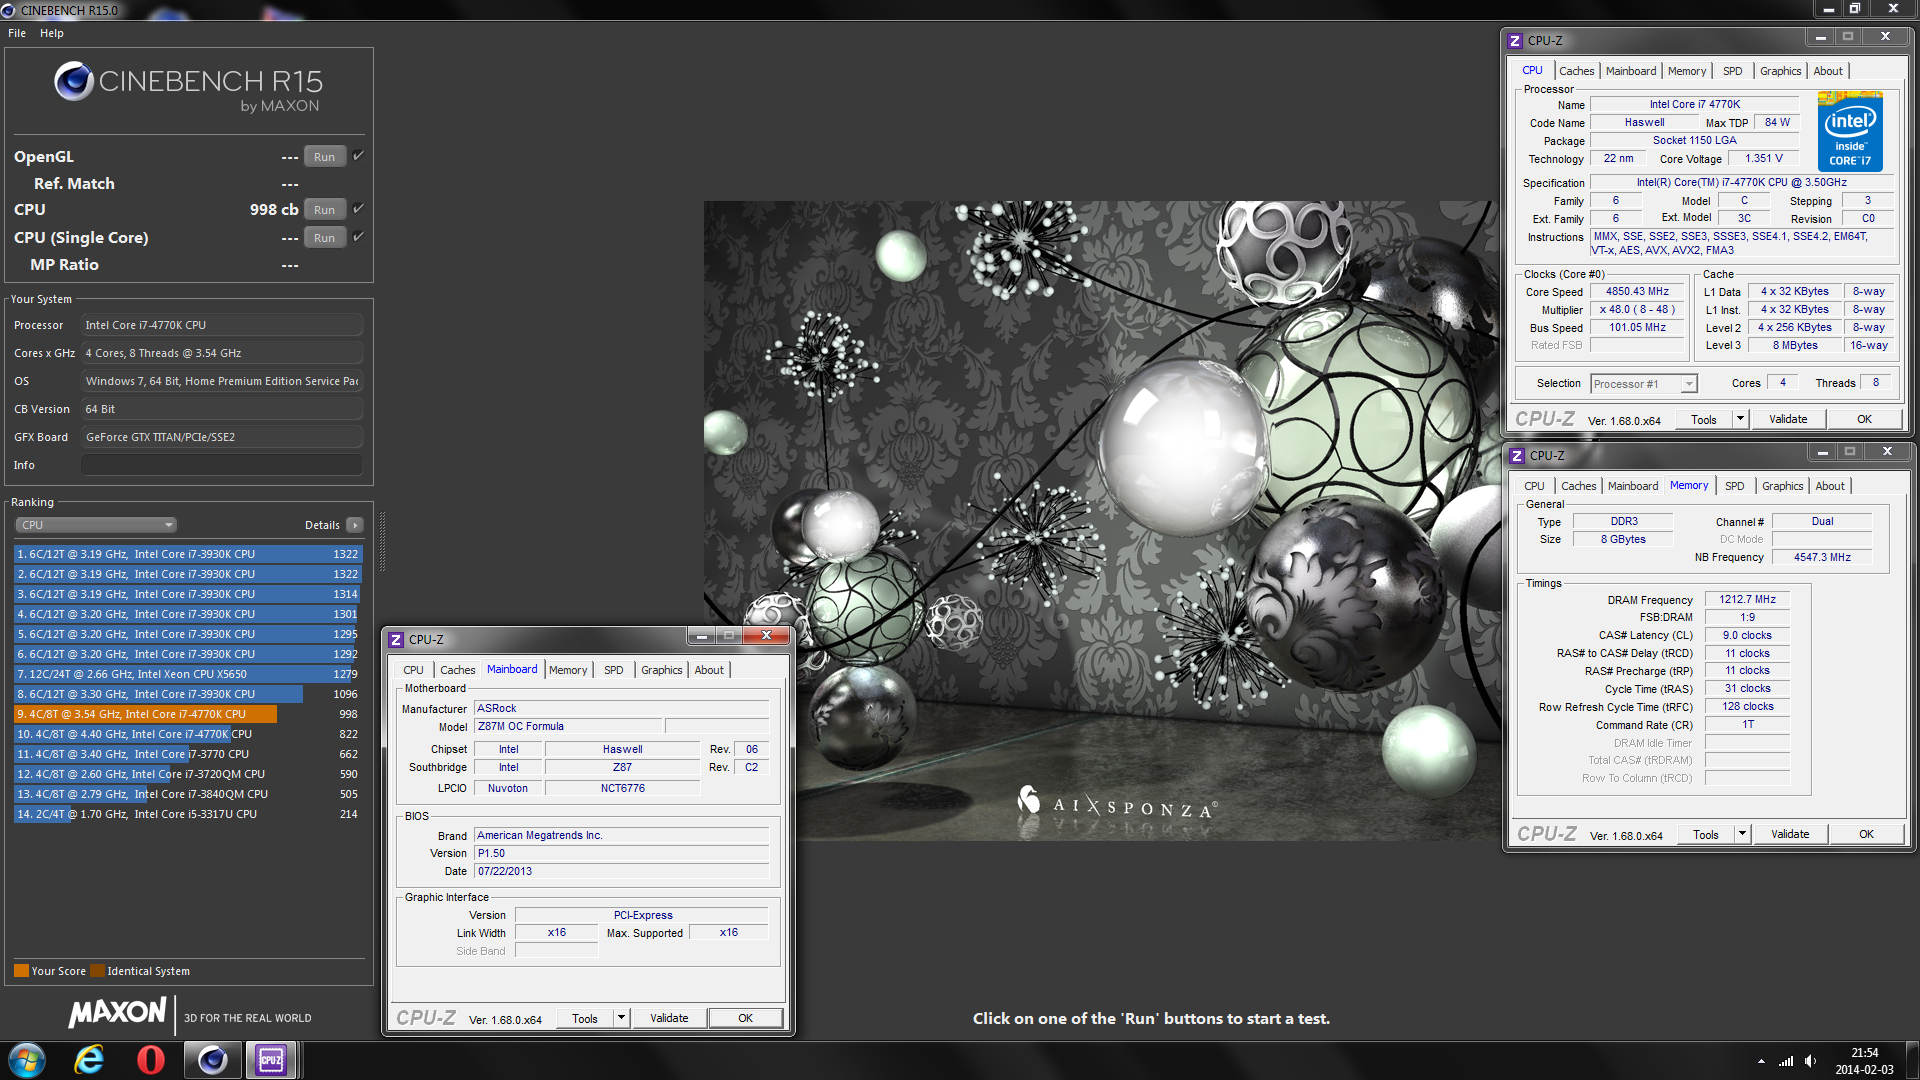This screenshot has height=1080, width=1920.
Task: Click Core Speed value 4850.43 MHz
Action: 1638,292
